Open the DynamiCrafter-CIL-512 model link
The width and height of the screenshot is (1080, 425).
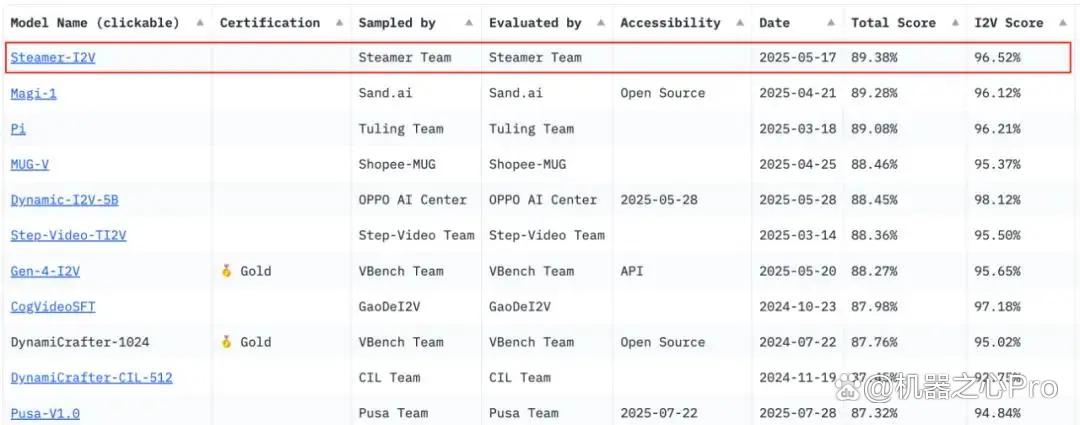point(92,377)
